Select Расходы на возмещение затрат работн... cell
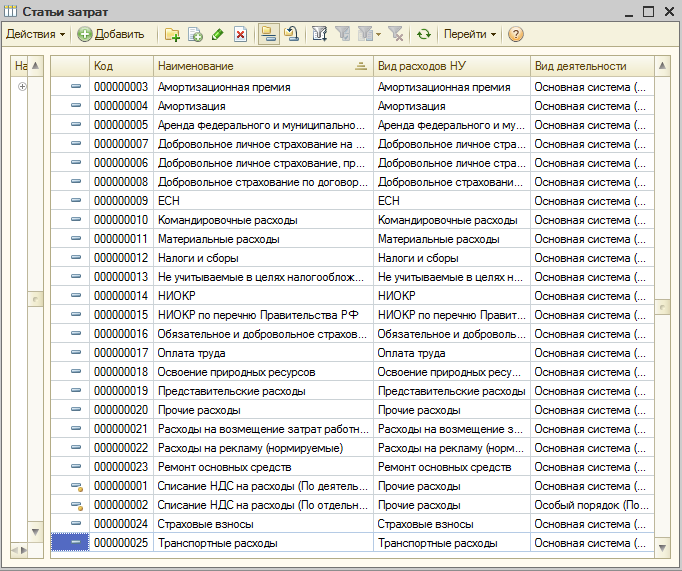Screen dimensions: 682x571 263,429
